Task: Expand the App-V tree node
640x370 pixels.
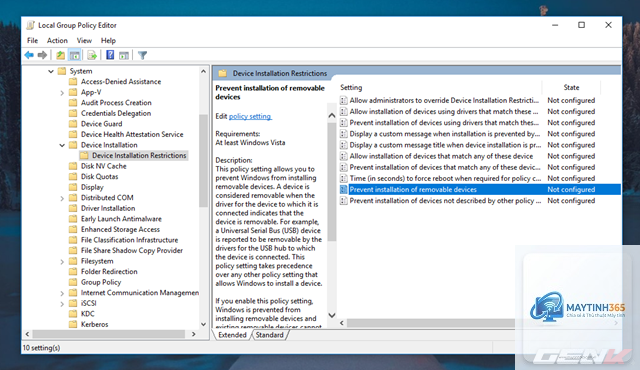Action: pos(62,93)
